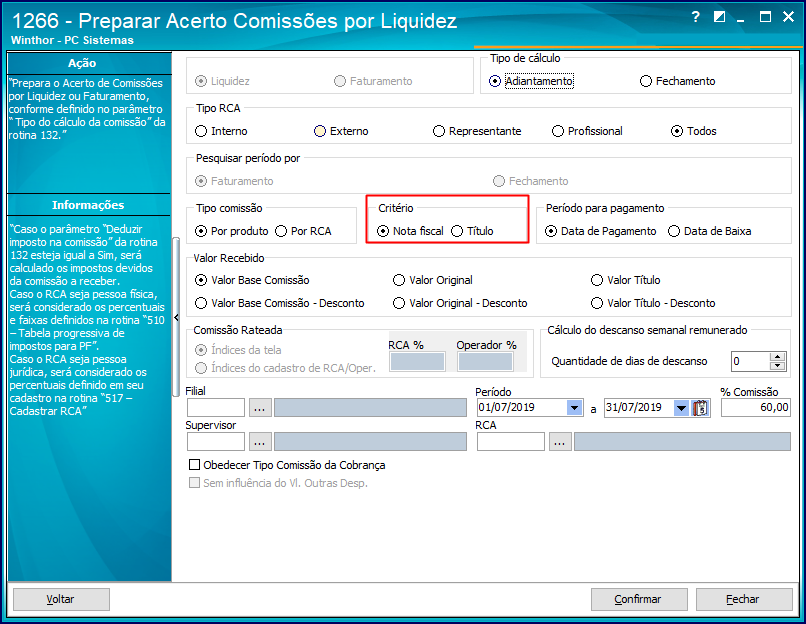Viewport: 806px width, 624px height.
Task: Click the % Comissão value field
Action: coord(756,408)
